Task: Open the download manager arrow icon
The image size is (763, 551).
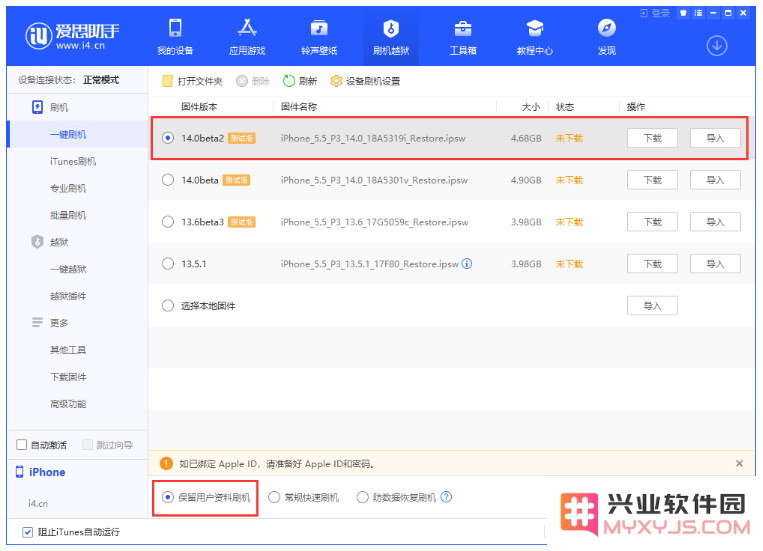Action: 717,46
